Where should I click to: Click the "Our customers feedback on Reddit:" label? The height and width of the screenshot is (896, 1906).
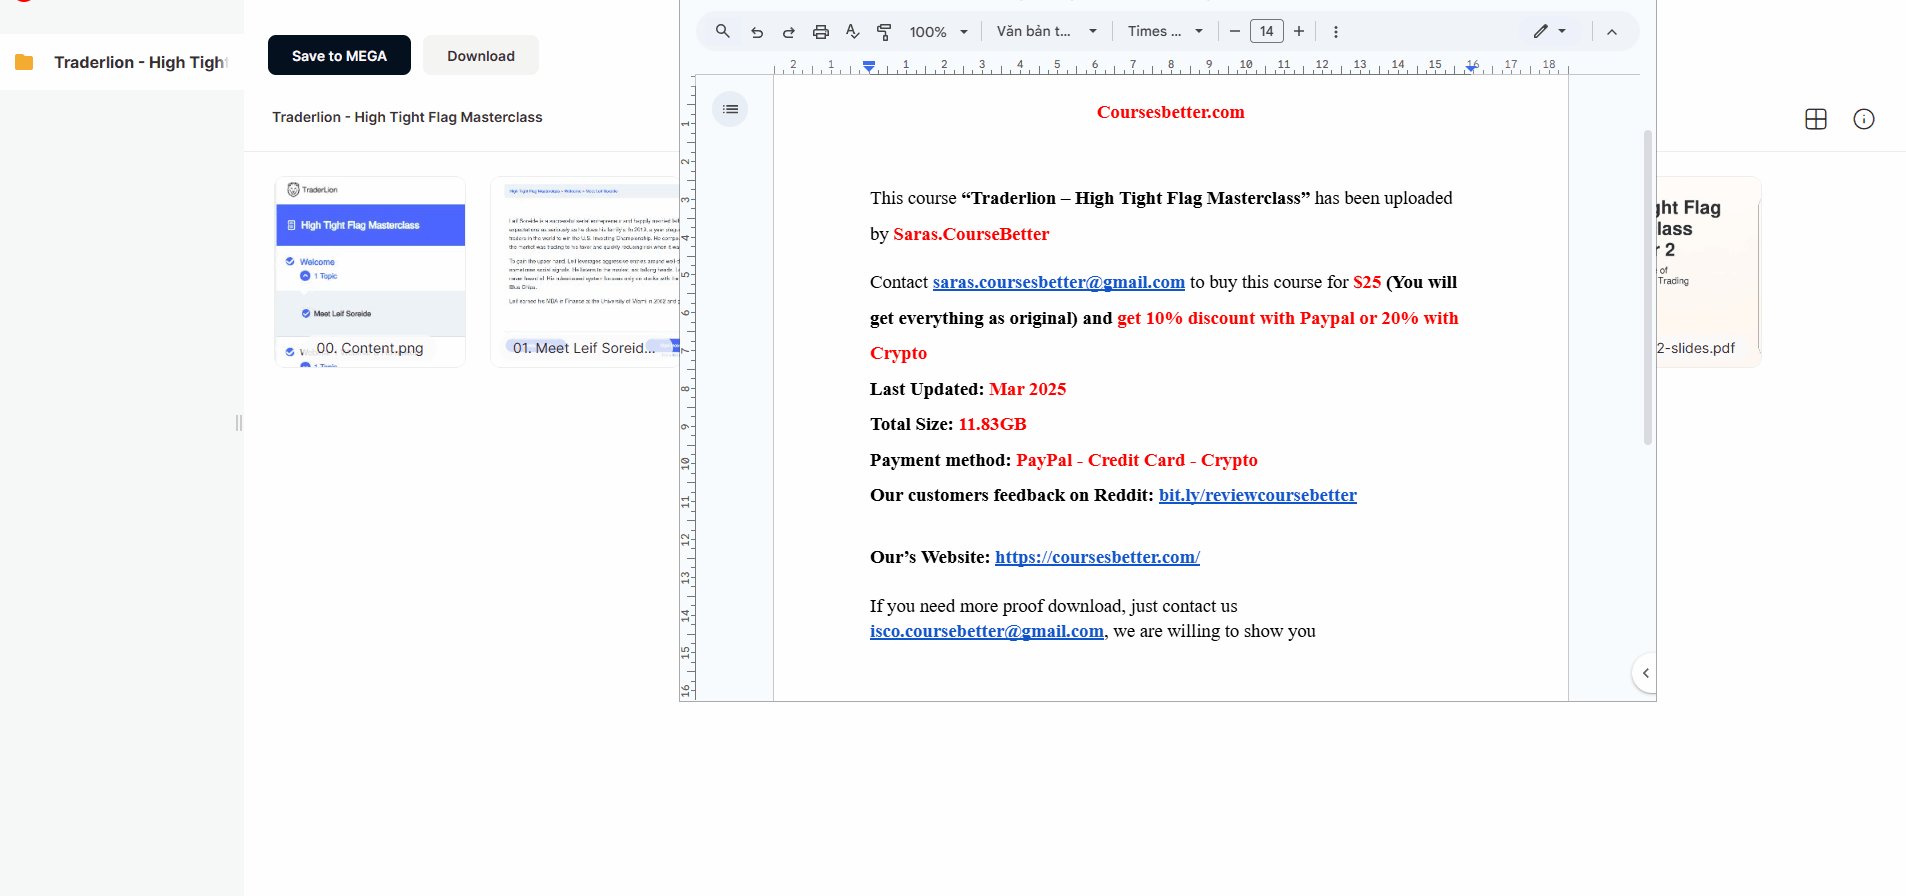1012,495
